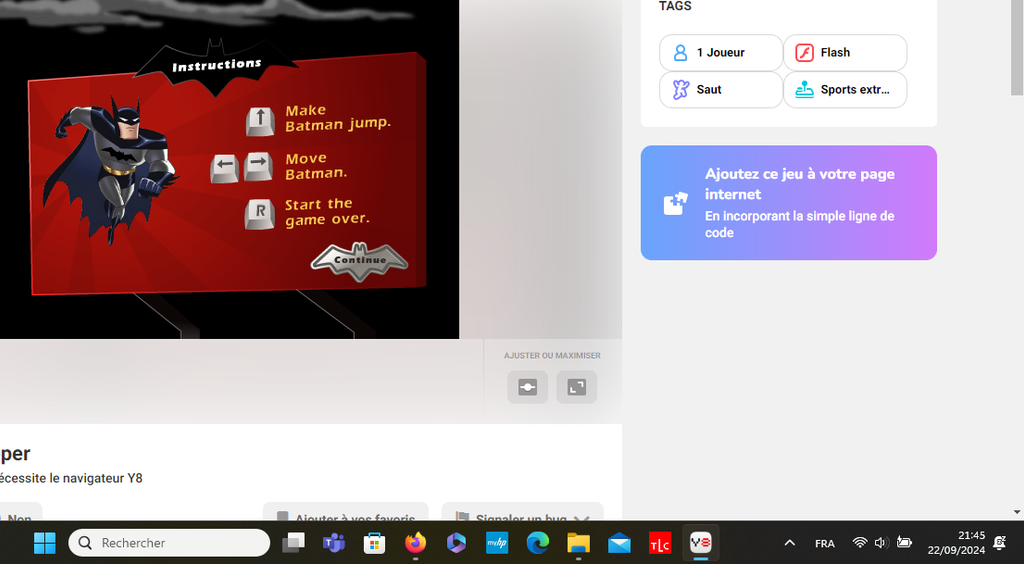Click the battery status icon
This screenshot has width=1024, height=564.
[904, 542]
